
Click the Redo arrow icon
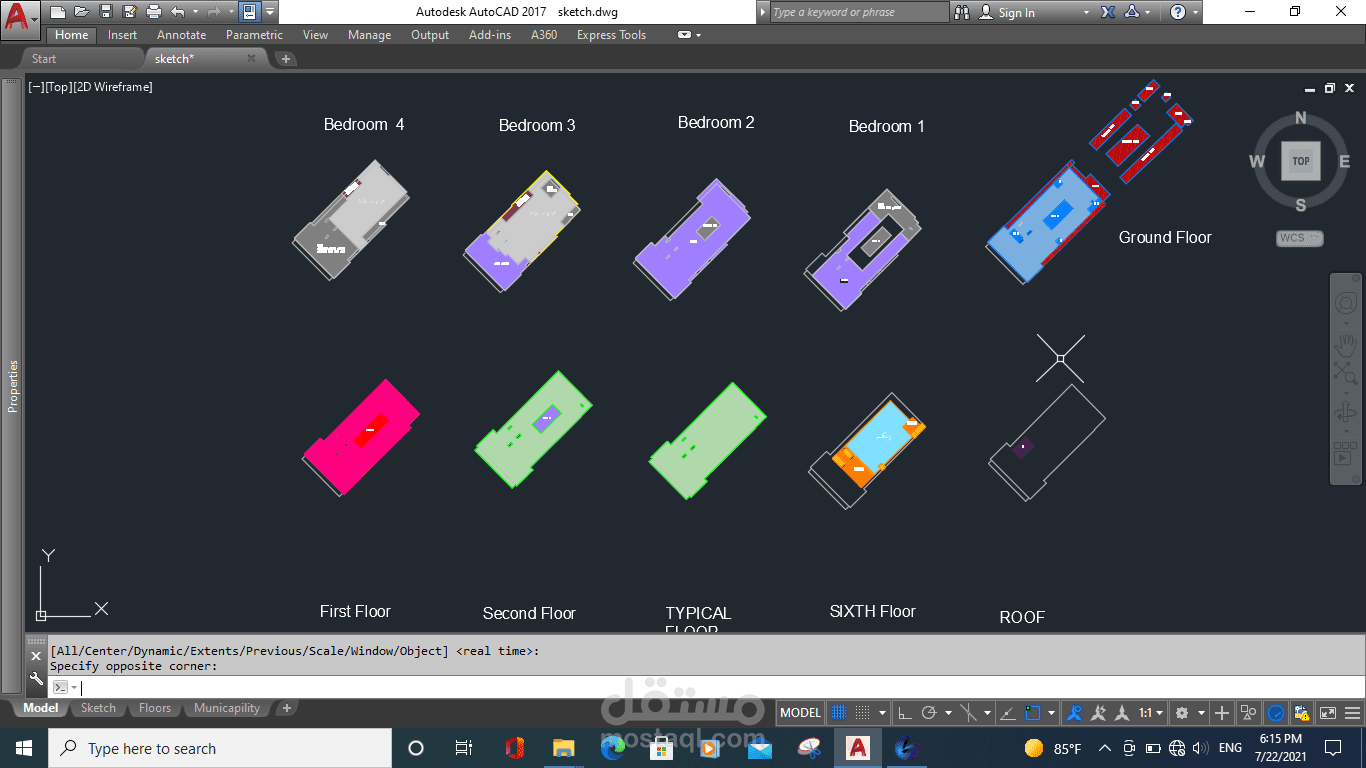point(214,12)
